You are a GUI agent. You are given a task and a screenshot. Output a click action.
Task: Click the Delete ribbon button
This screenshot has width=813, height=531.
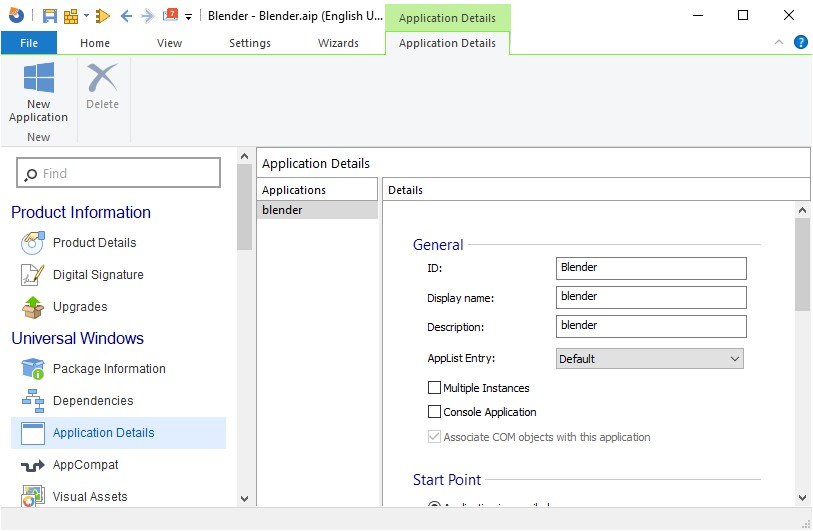pyautogui.click(x=102, y=86)
